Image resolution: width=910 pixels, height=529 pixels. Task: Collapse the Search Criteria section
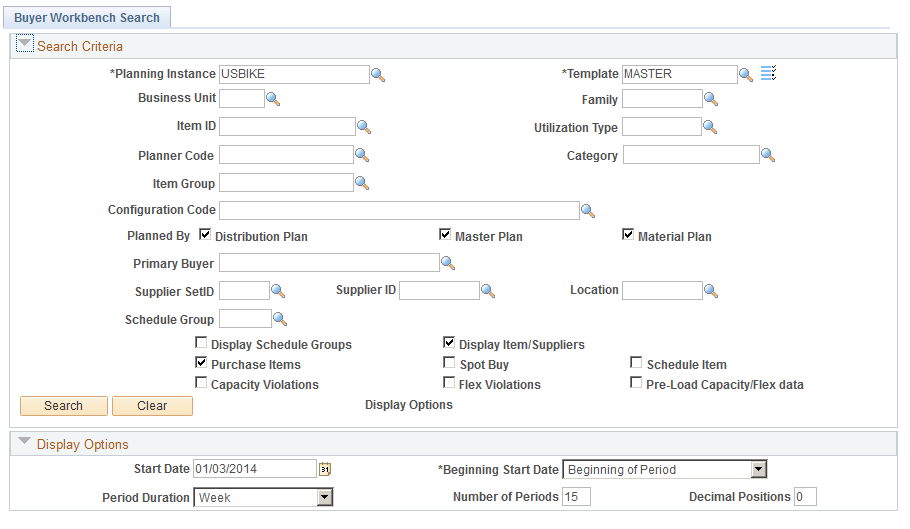click(x=24, y=44)
